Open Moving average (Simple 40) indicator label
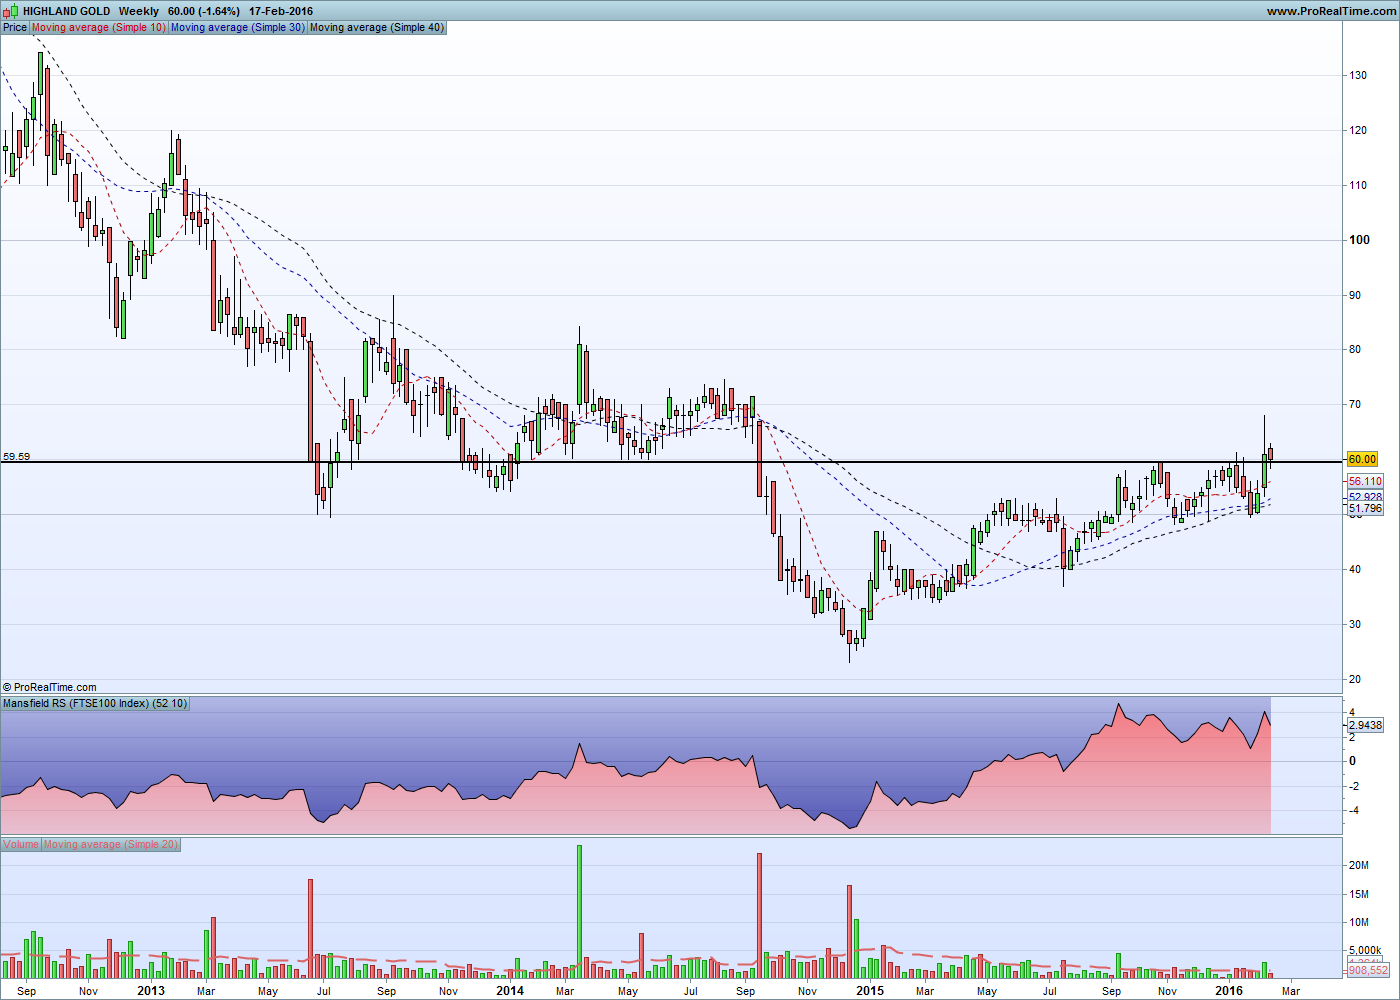 coord(377,27)
